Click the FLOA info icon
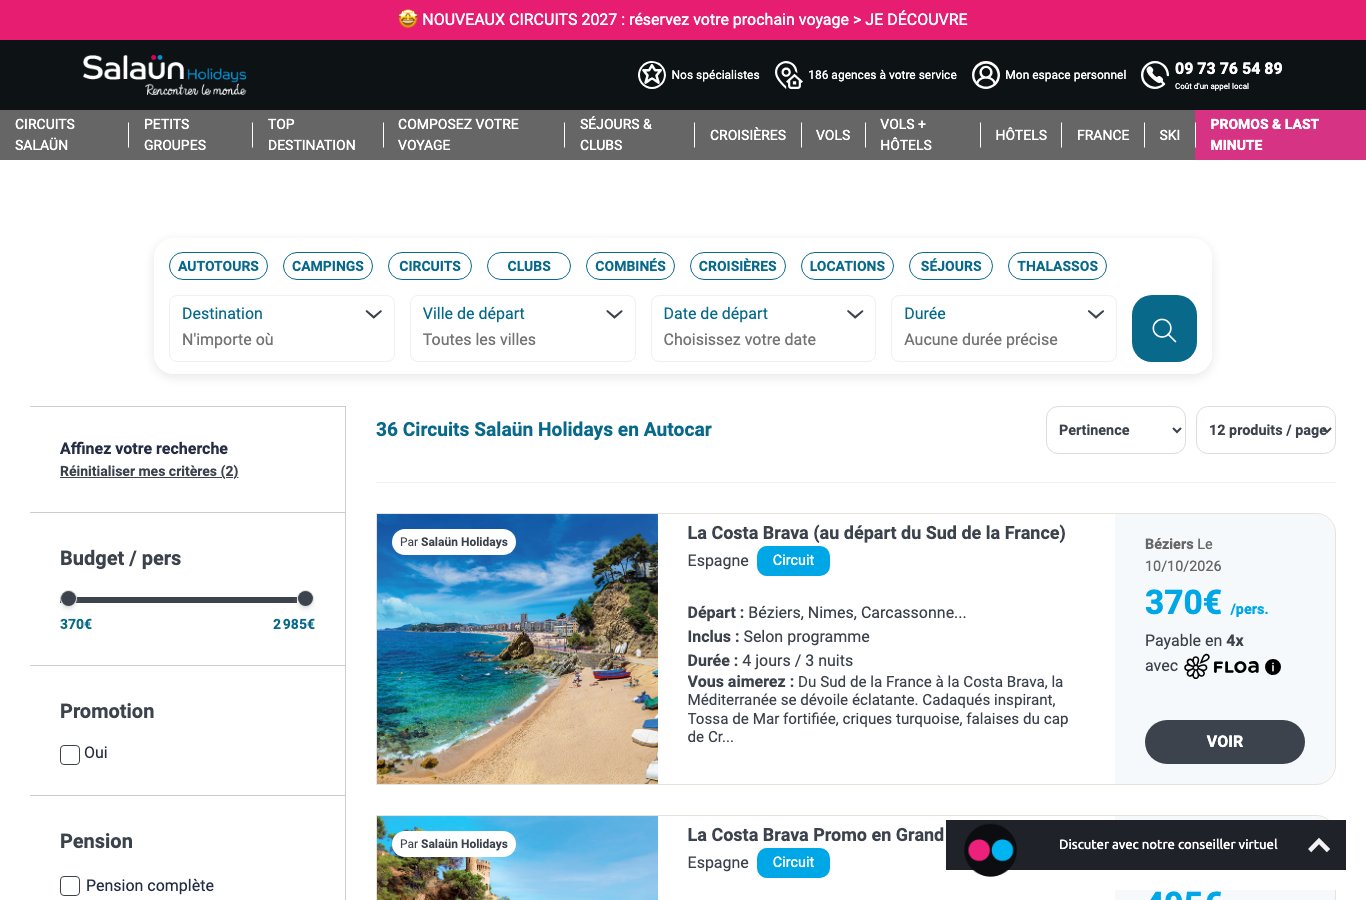The width and height of the screenshot is (1366, 900). tap(1273, 667)
